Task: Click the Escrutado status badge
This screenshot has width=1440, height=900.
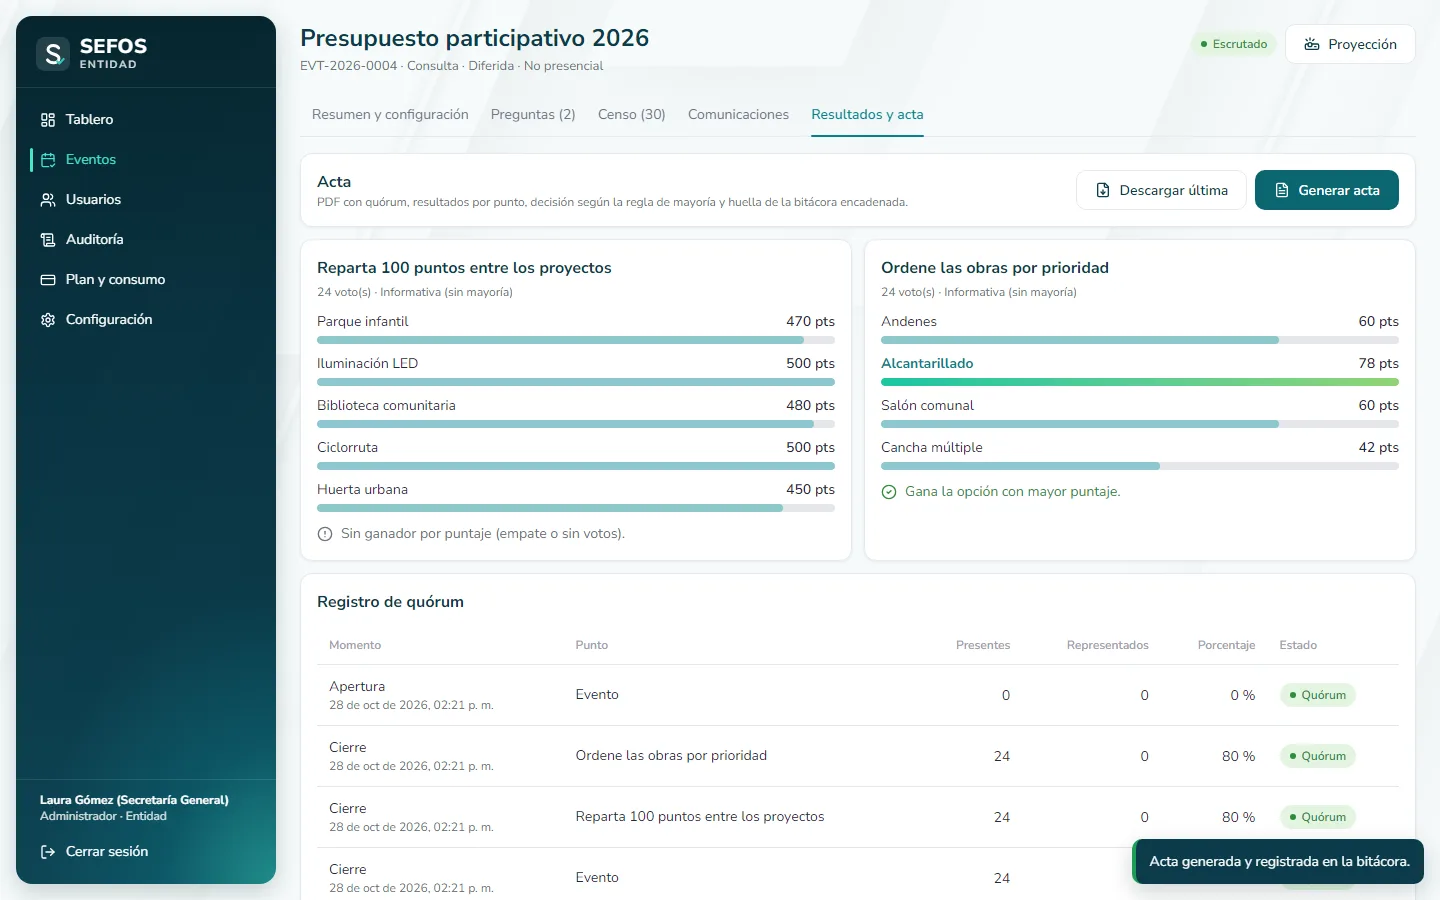Action: click(1233, 44)
